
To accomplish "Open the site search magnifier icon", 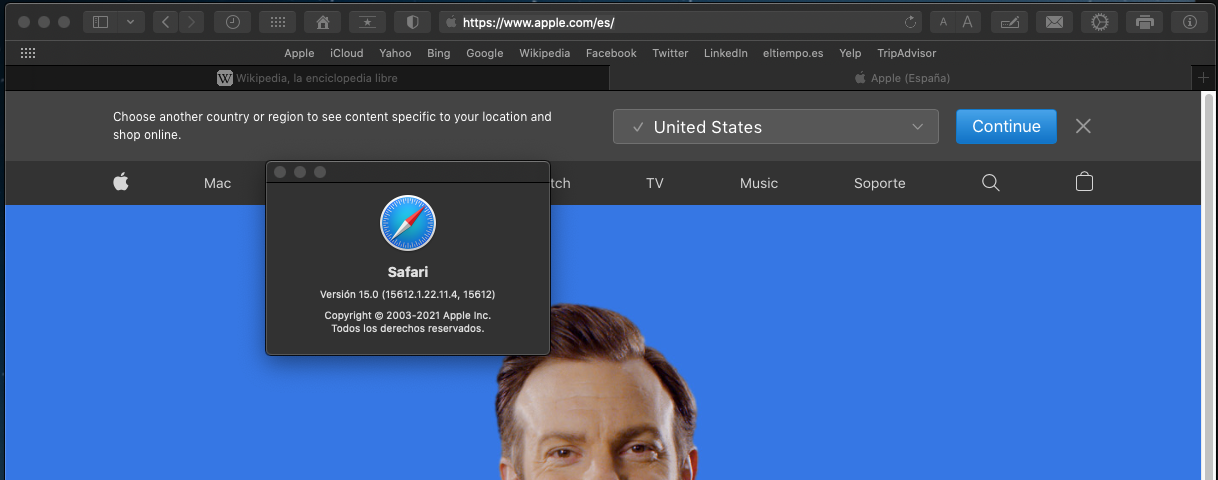I will (991, 183).
